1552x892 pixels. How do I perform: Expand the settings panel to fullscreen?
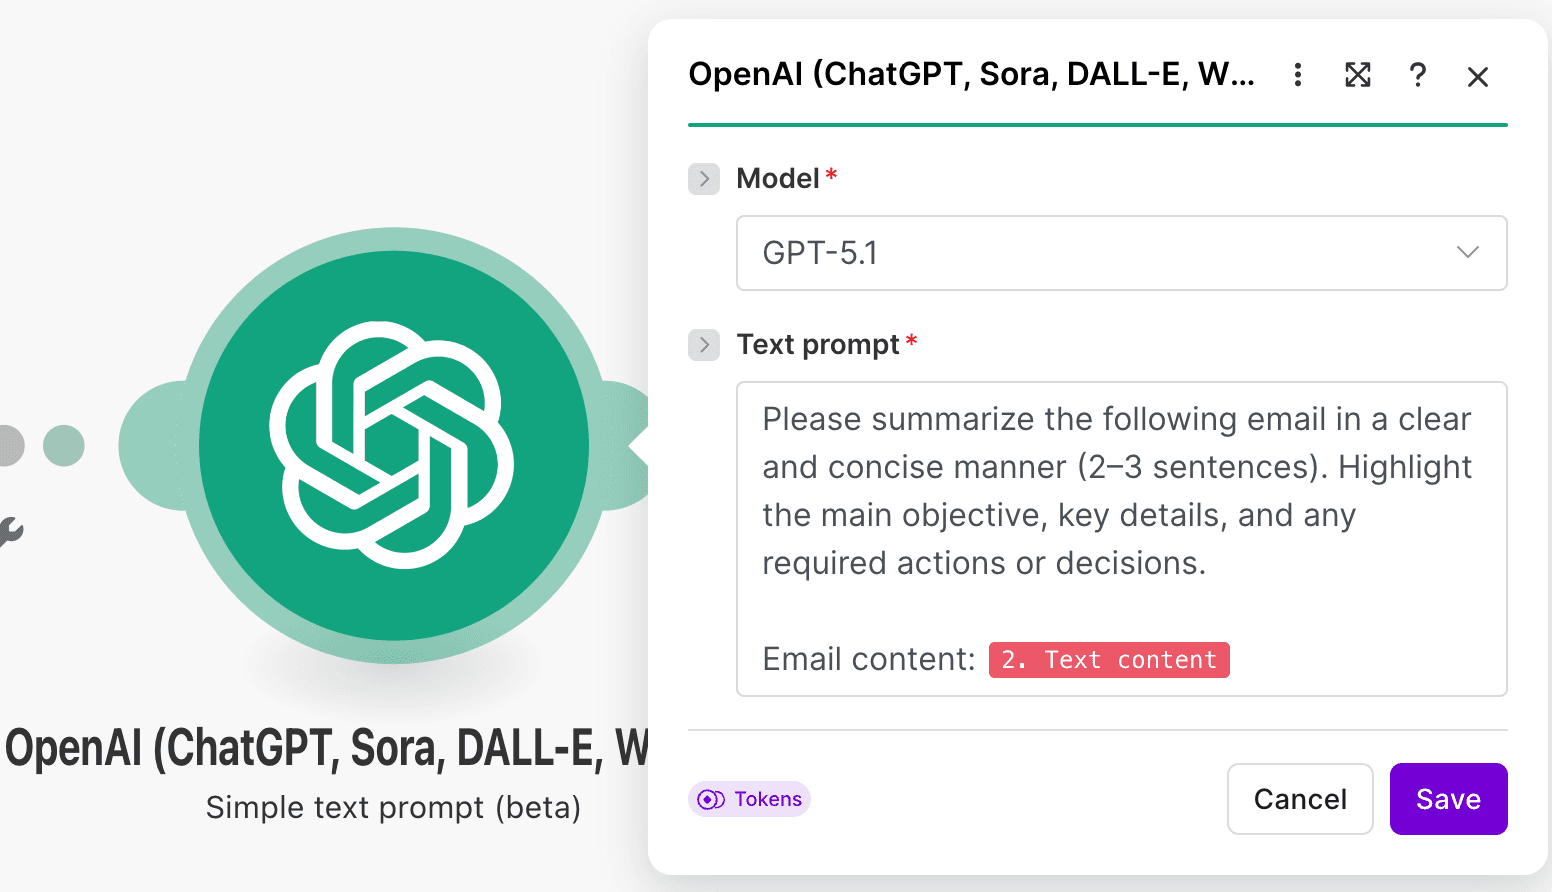pos(1357,75)
